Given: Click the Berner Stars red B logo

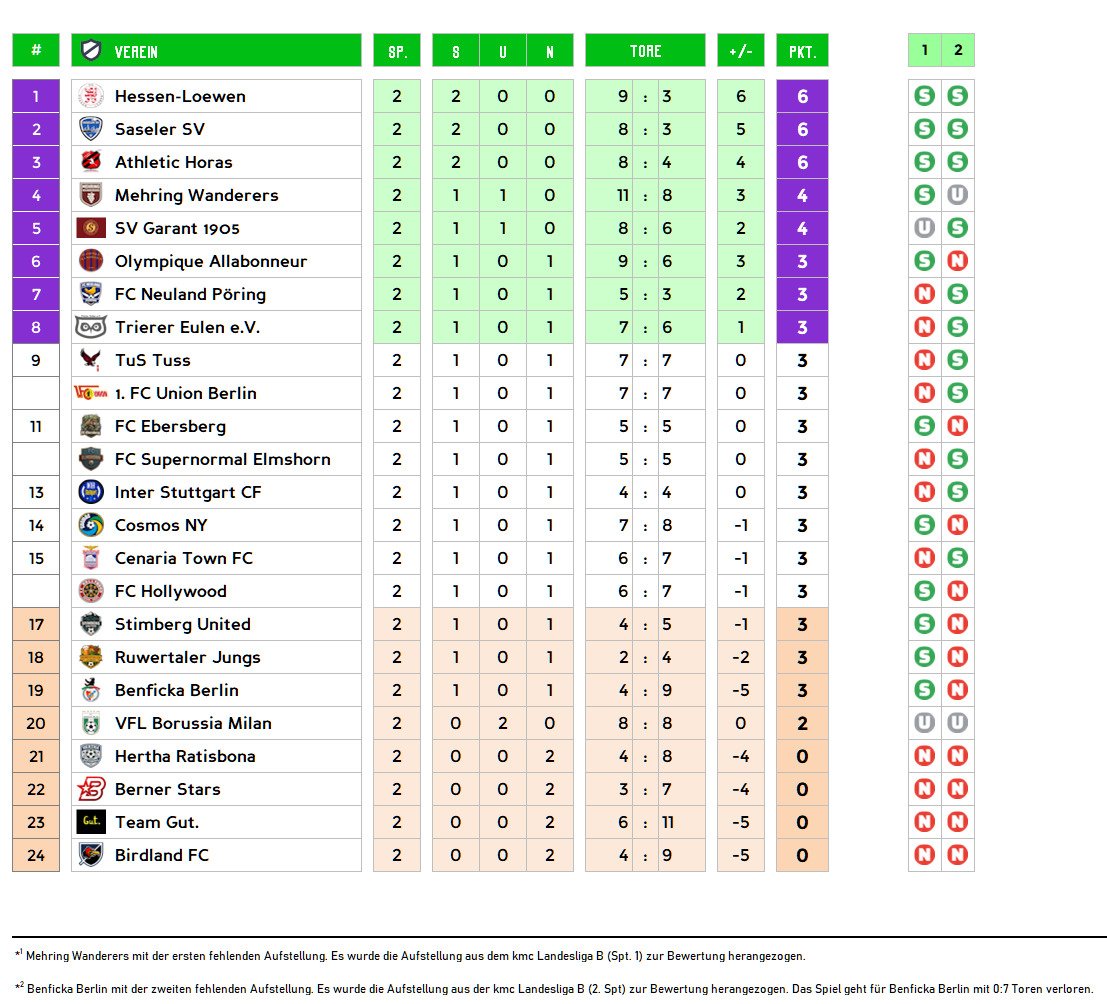Looking at the screenshot, I should 91,789.
